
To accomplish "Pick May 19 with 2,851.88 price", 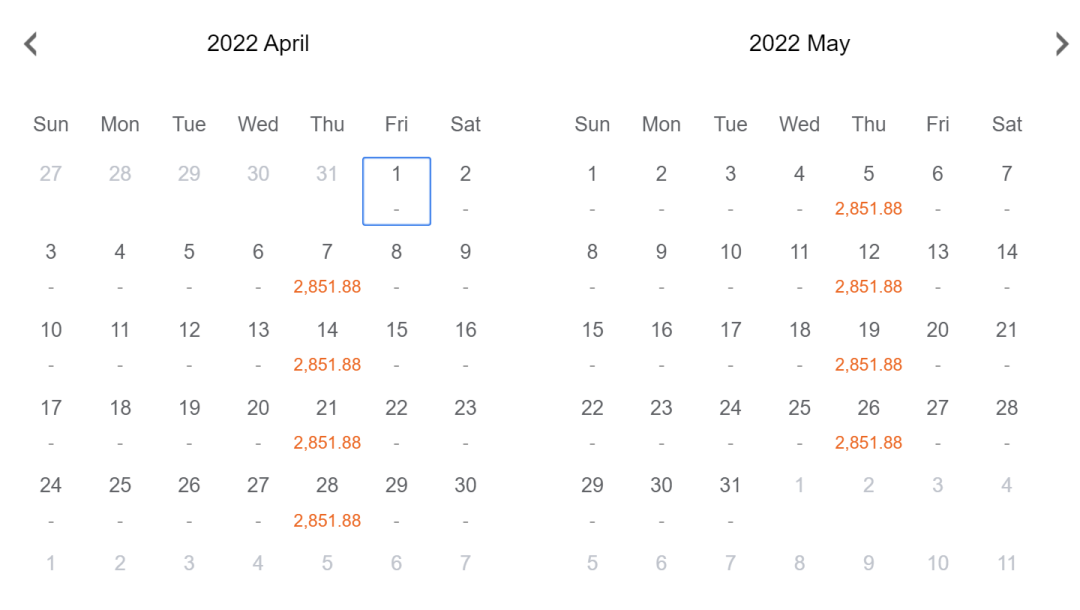I will click(869, 346).
